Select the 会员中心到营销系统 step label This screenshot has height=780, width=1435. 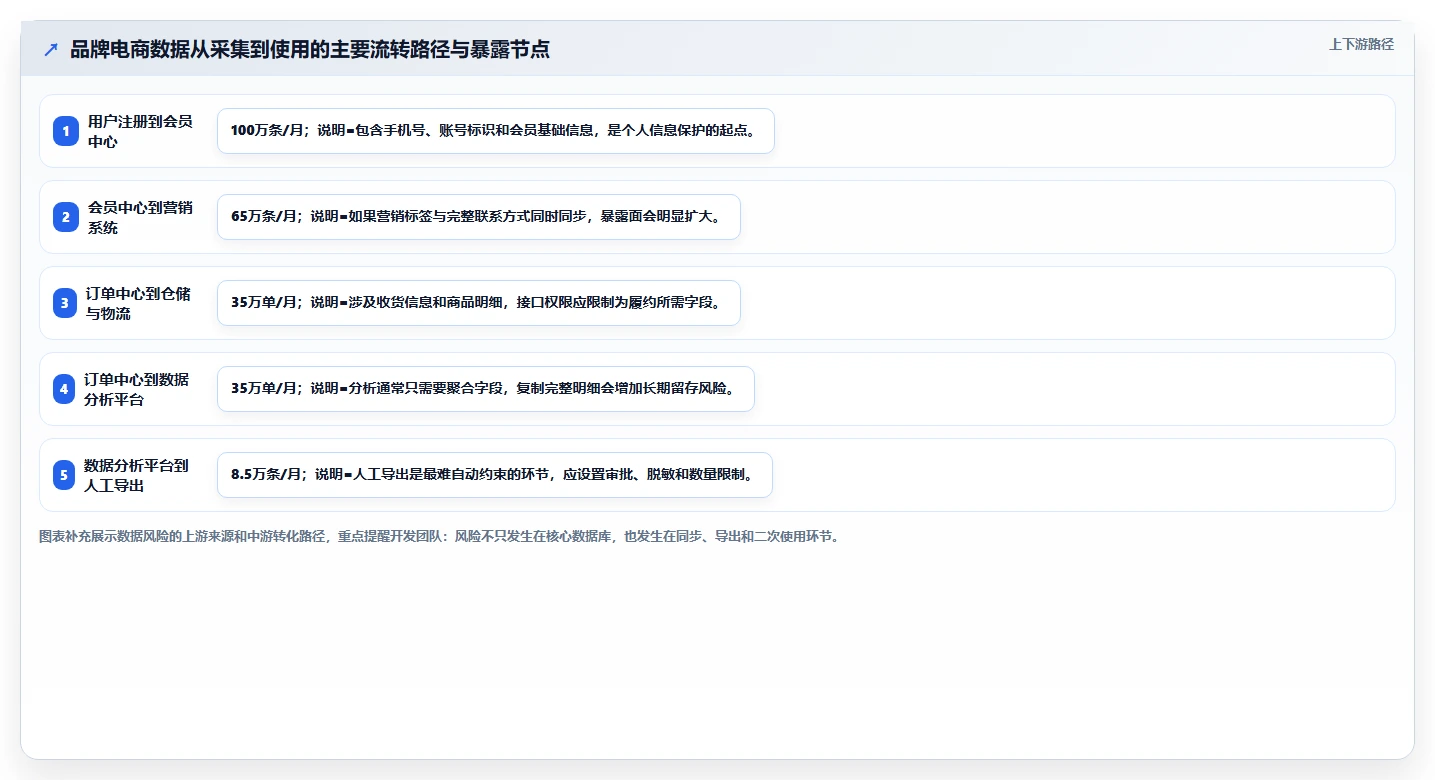(x=140, y=217)
